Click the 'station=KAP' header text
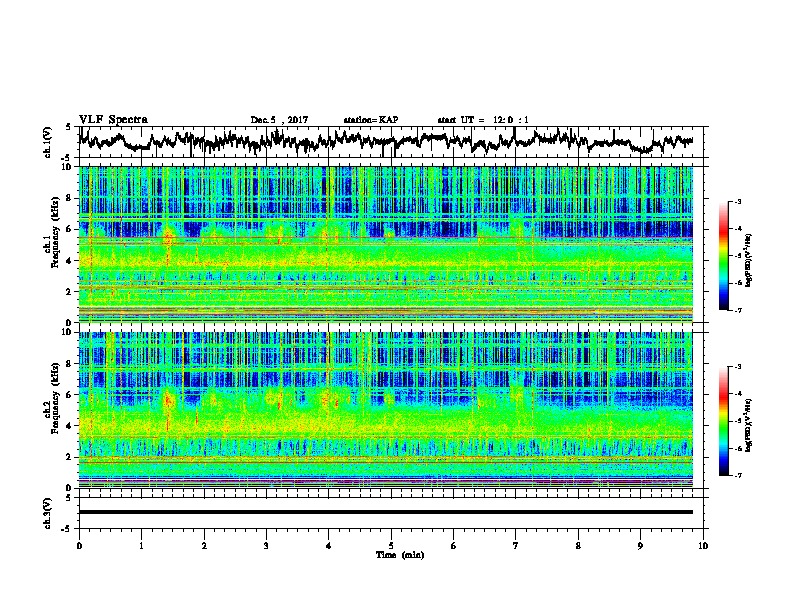Image resolution: width=792 pixels, height=612 pixels. [x=371, y=120]
